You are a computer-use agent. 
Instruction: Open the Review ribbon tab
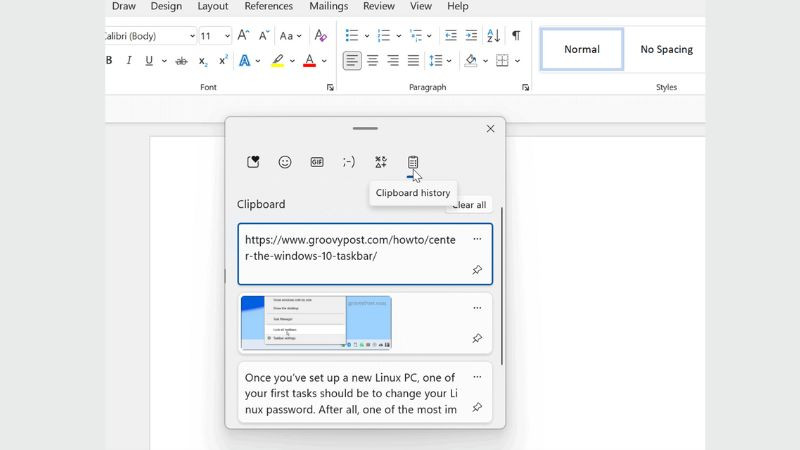click(x=379, y=6)
